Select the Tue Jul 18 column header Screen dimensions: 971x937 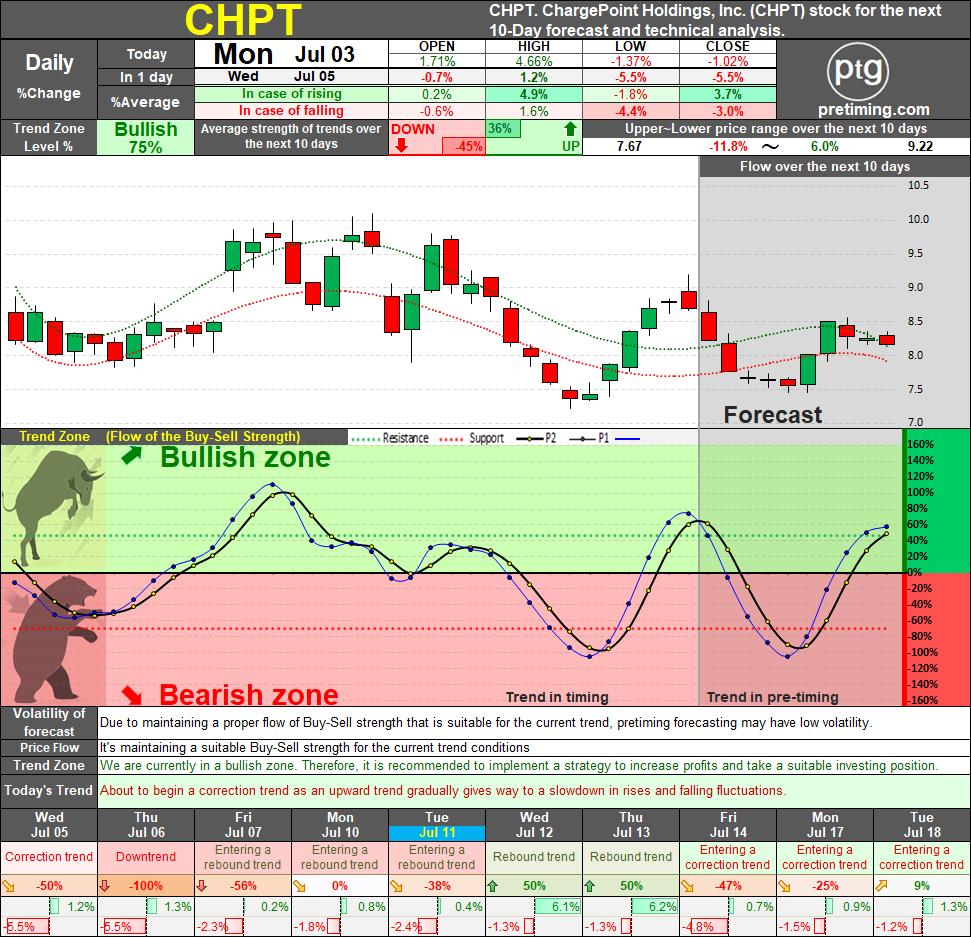point(921,825)
